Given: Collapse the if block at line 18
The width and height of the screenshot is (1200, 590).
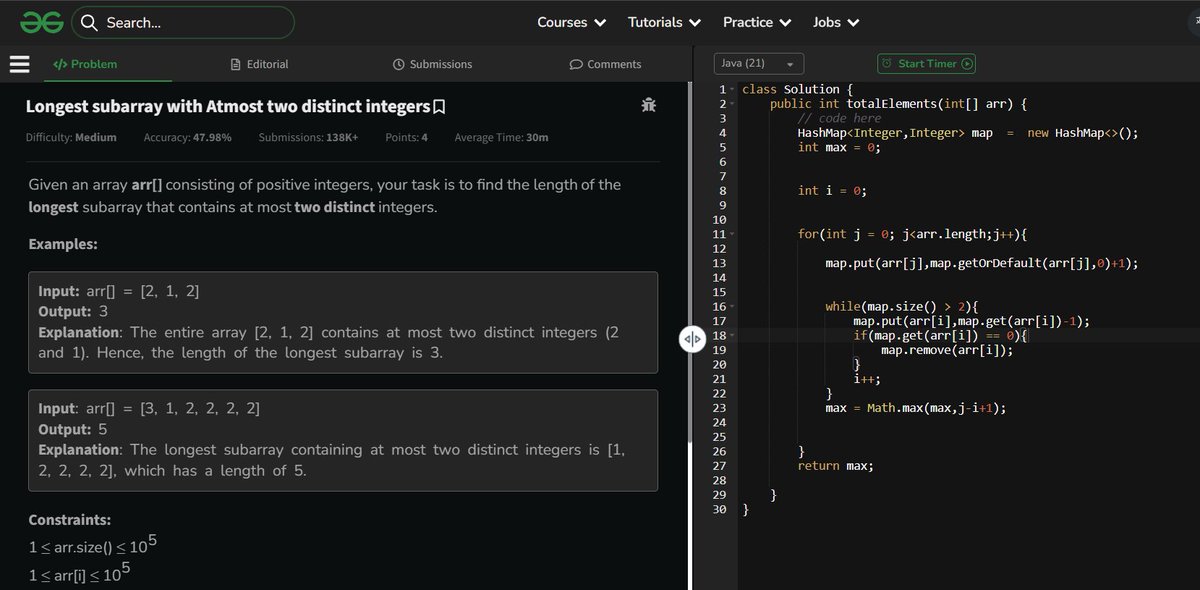Looking at the screenshot, I should click(x=733, y=336).
